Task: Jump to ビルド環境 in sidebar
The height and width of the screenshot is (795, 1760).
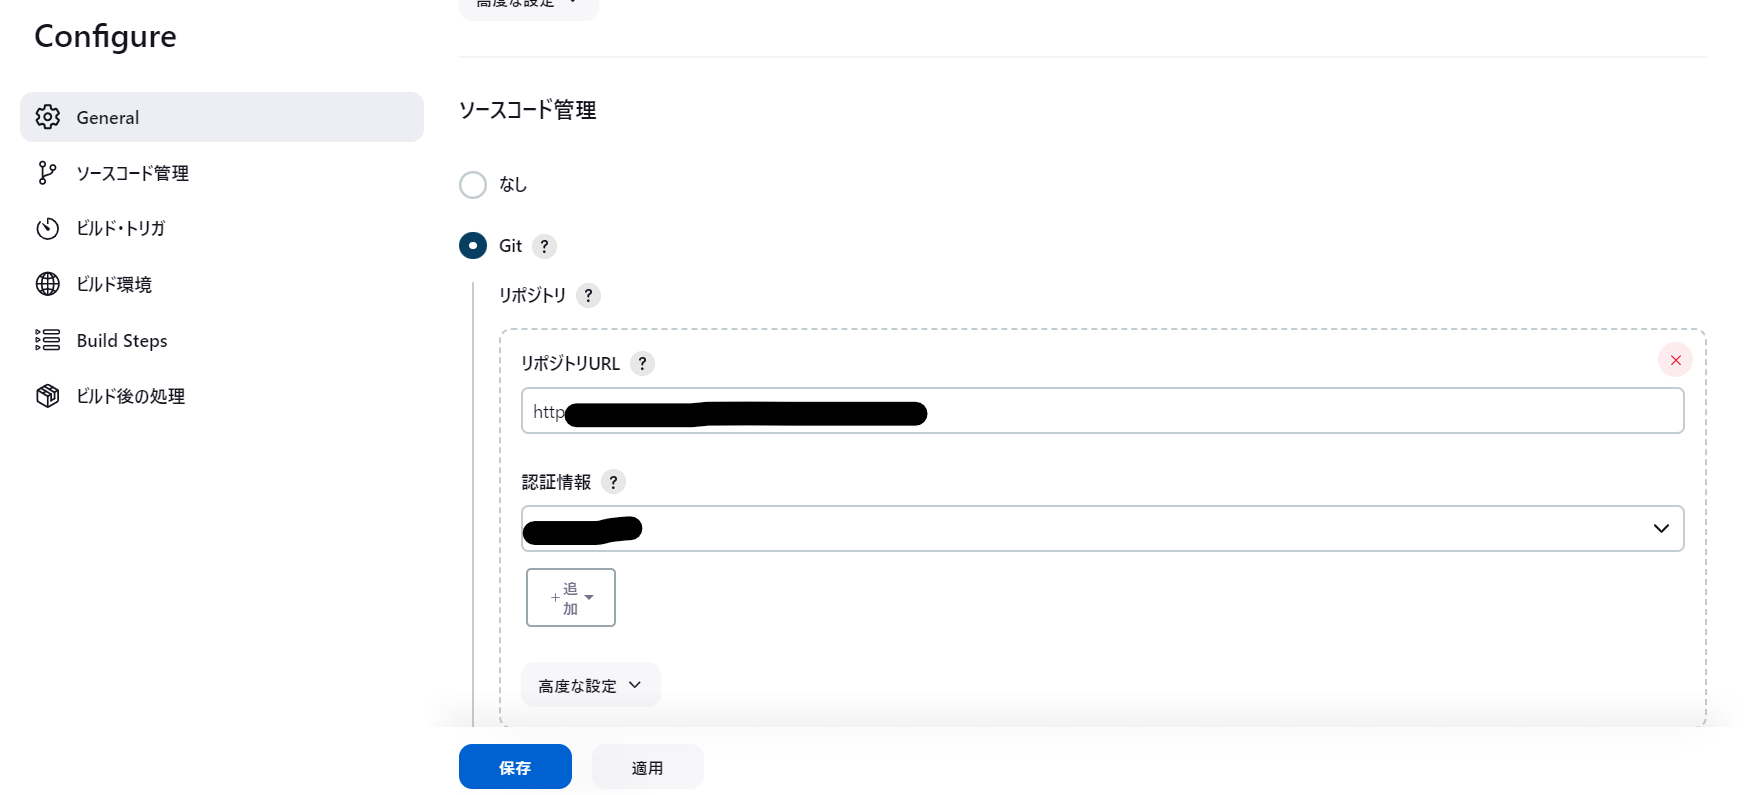Action: pos(222,284)
